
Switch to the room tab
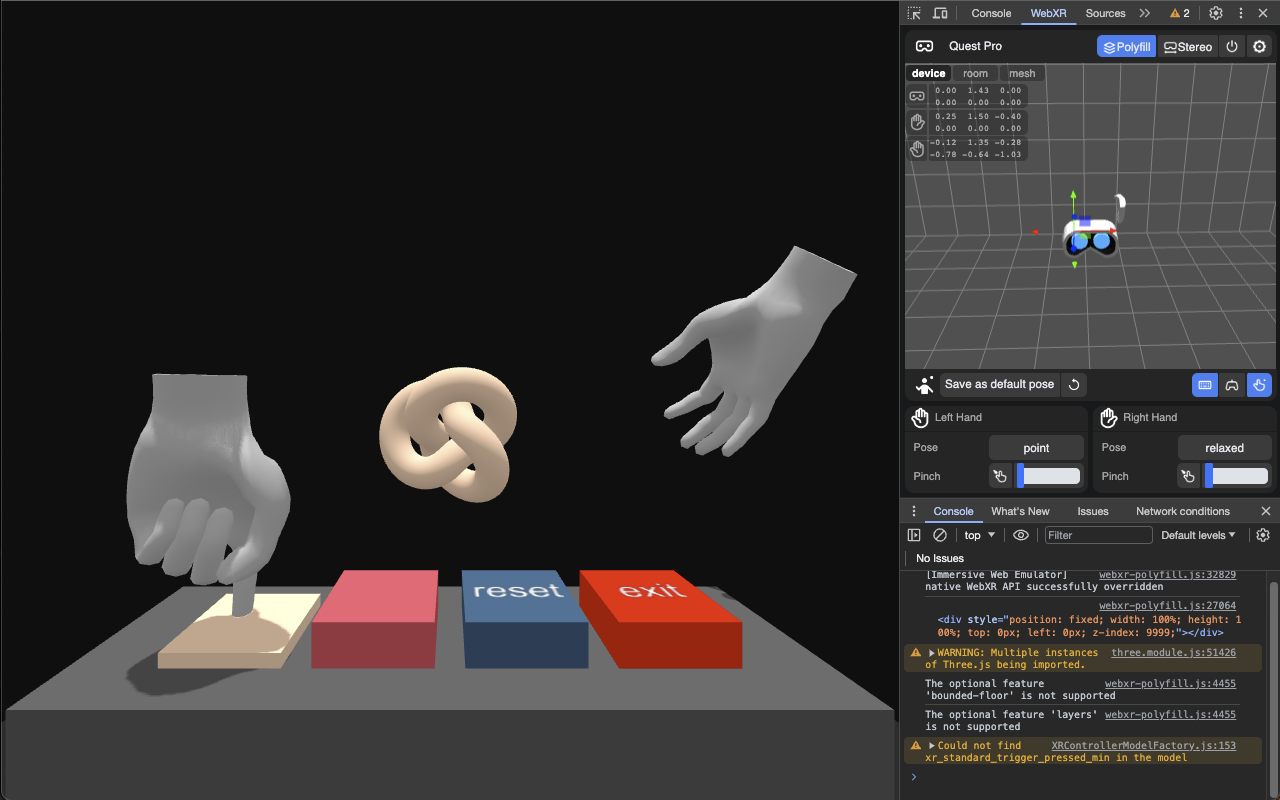[975, 73]
